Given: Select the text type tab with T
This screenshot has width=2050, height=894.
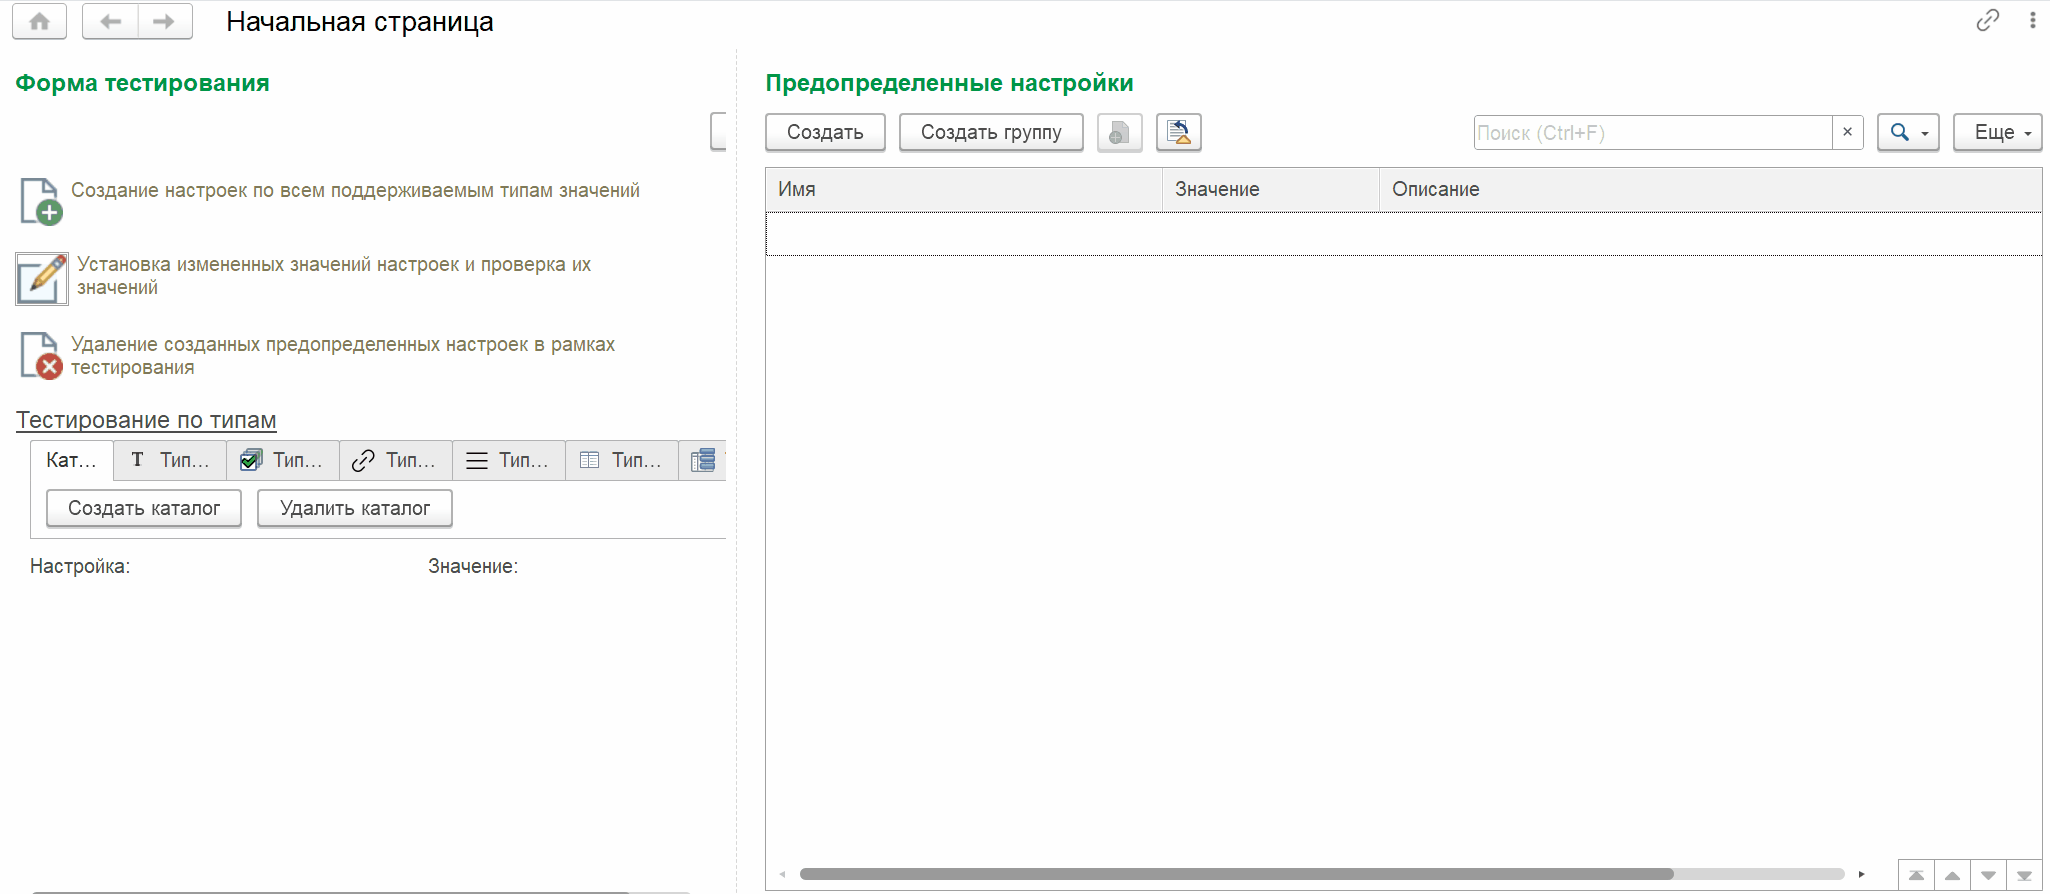Looking at the screenshot, I should [170, 460].
